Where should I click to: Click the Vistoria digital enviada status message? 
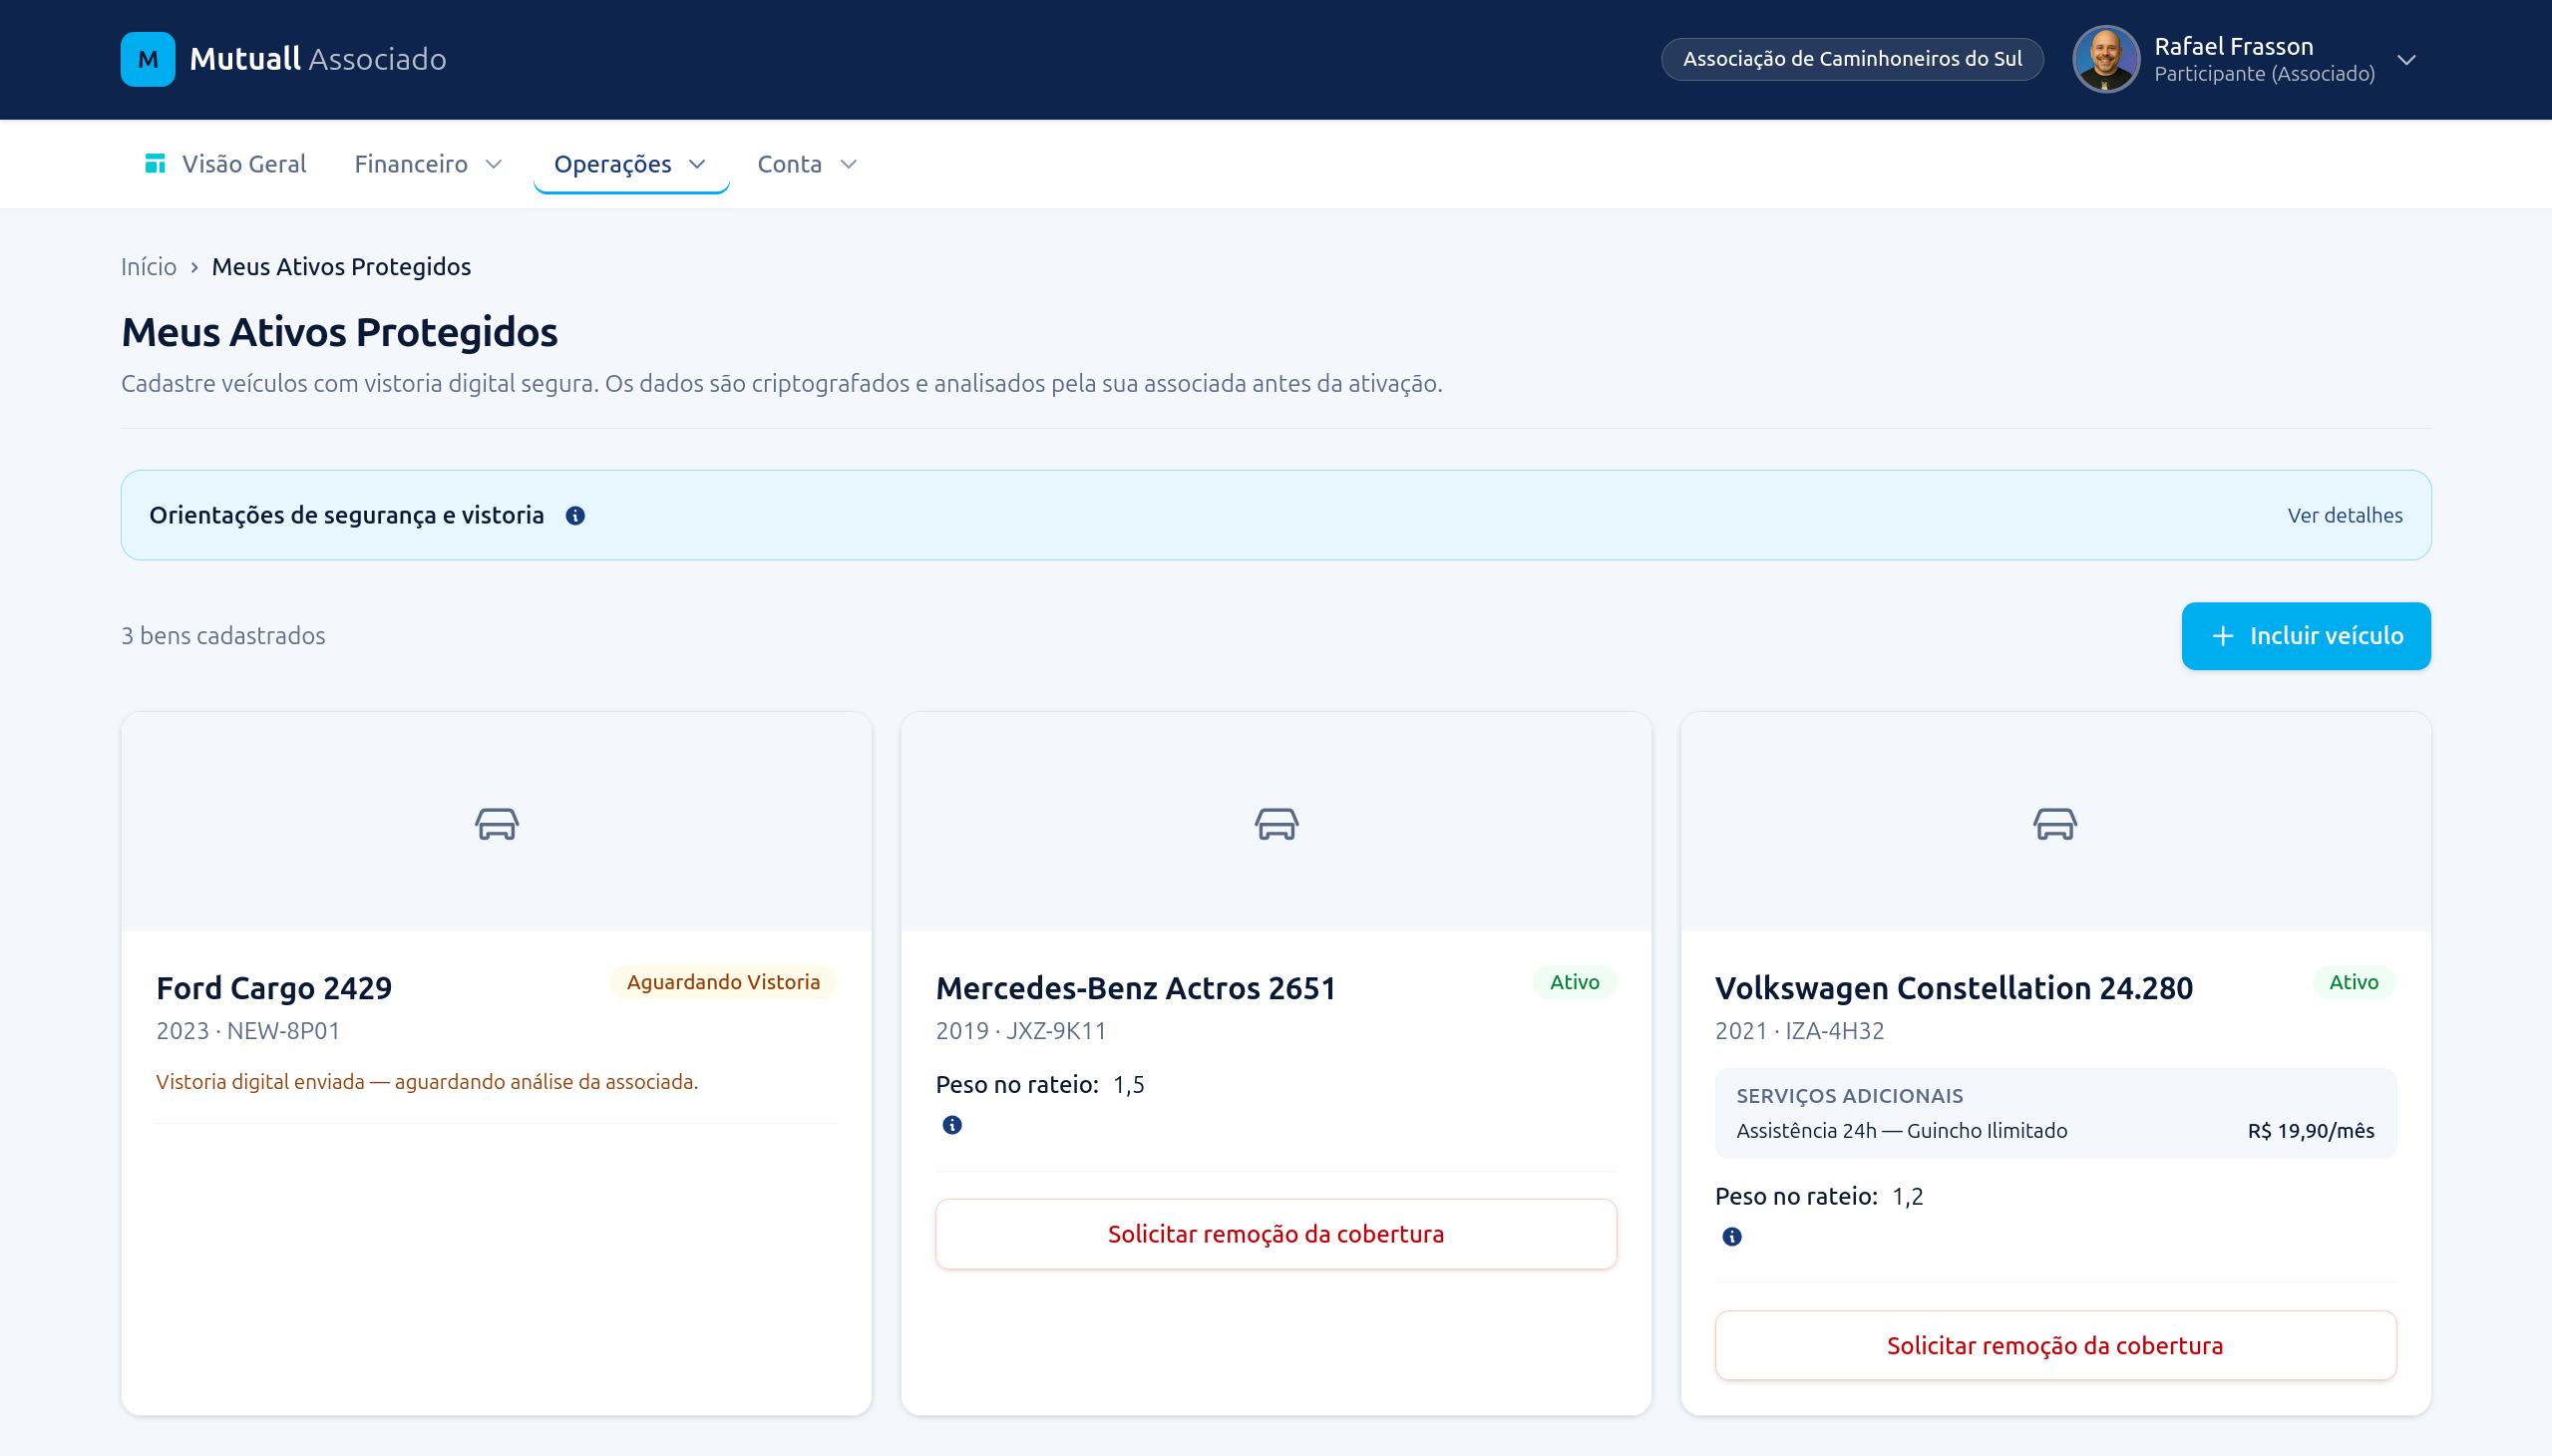(x=427, y=1082)
